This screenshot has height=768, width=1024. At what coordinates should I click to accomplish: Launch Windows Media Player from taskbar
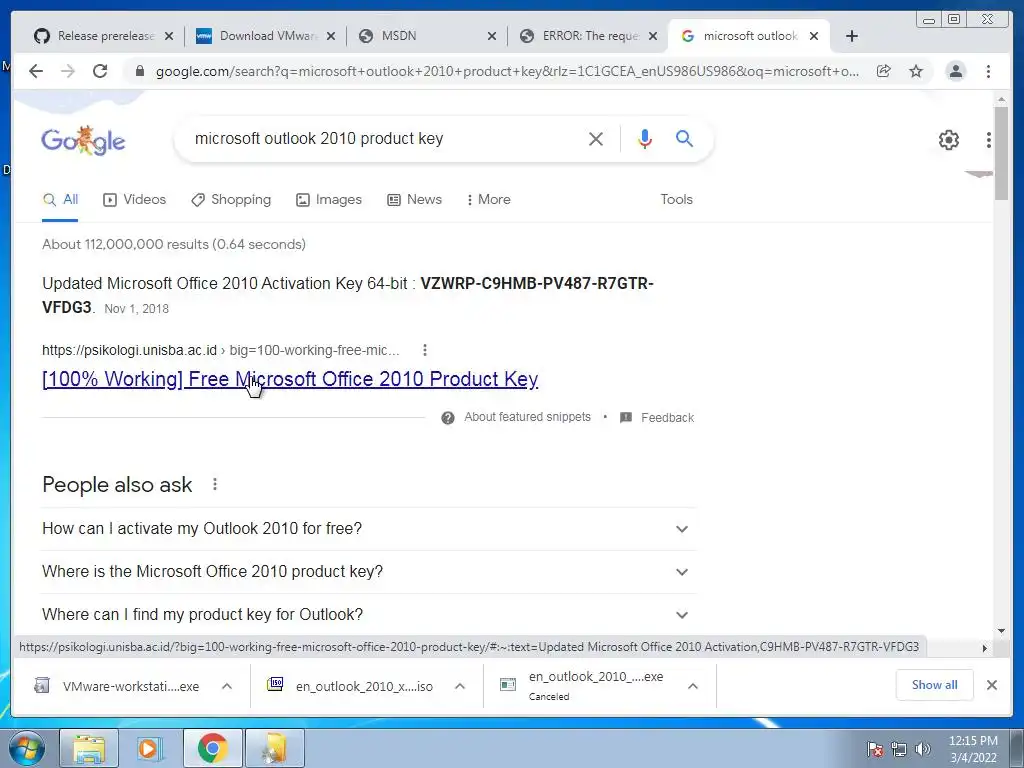[x=150, y=748]
